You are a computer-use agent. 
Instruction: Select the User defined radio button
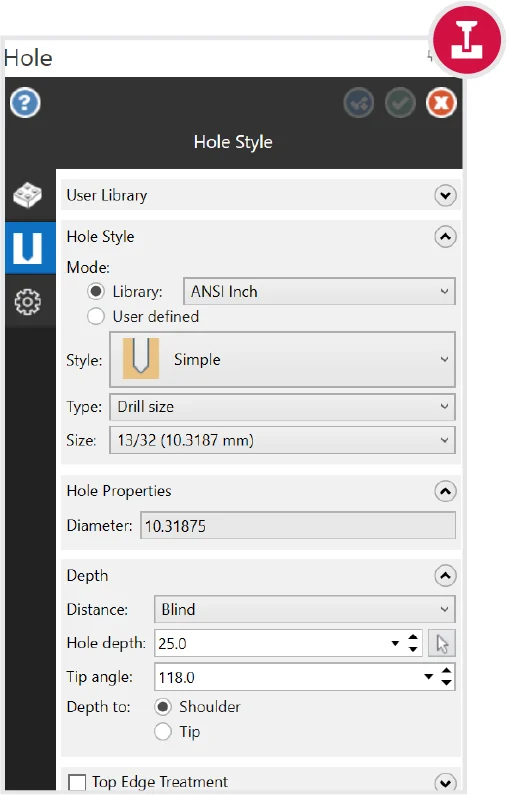(x=96, y=316)
